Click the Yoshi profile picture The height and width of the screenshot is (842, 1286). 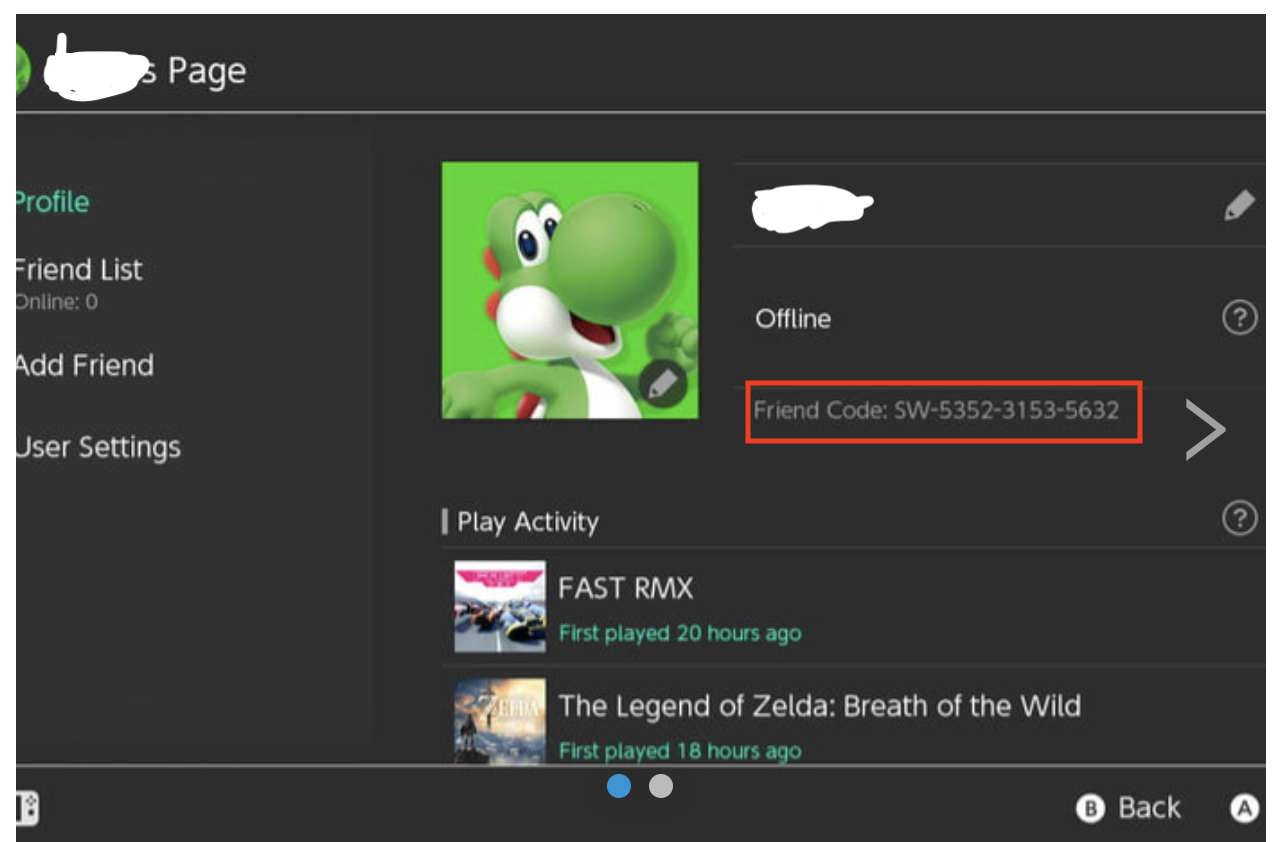click(x=570, y=290)
